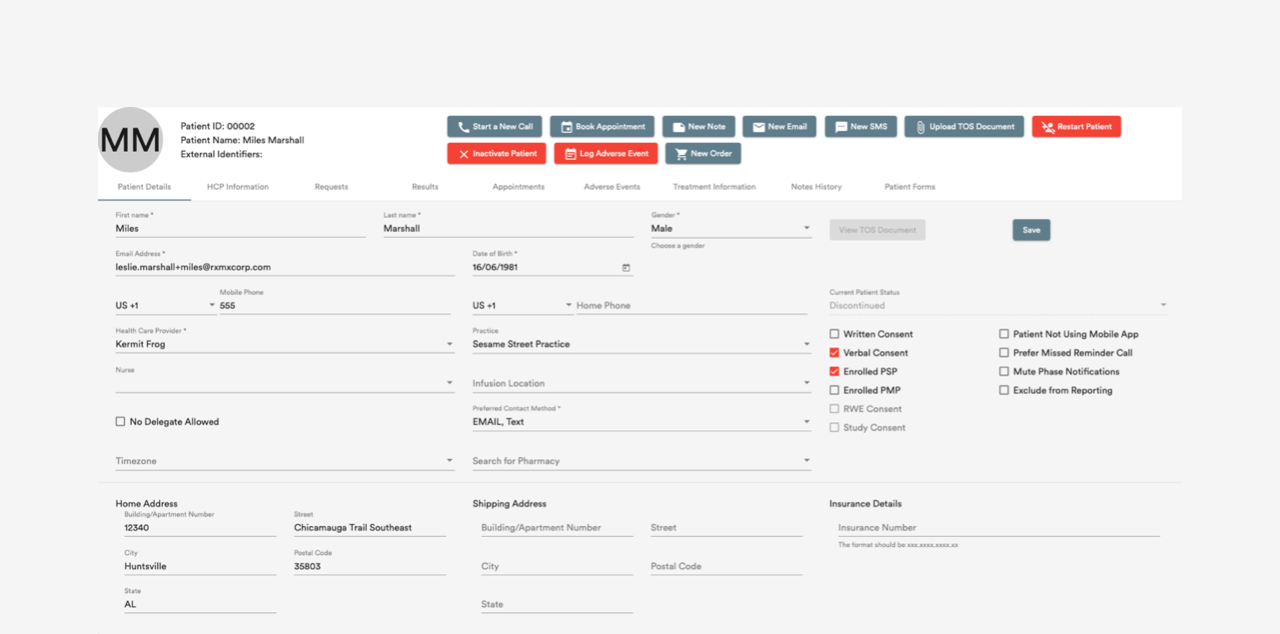This screenshot has width=1280, height=634.
Task: Click the calendar icon on Book Appointment
Action: click(x=566, y=127)
